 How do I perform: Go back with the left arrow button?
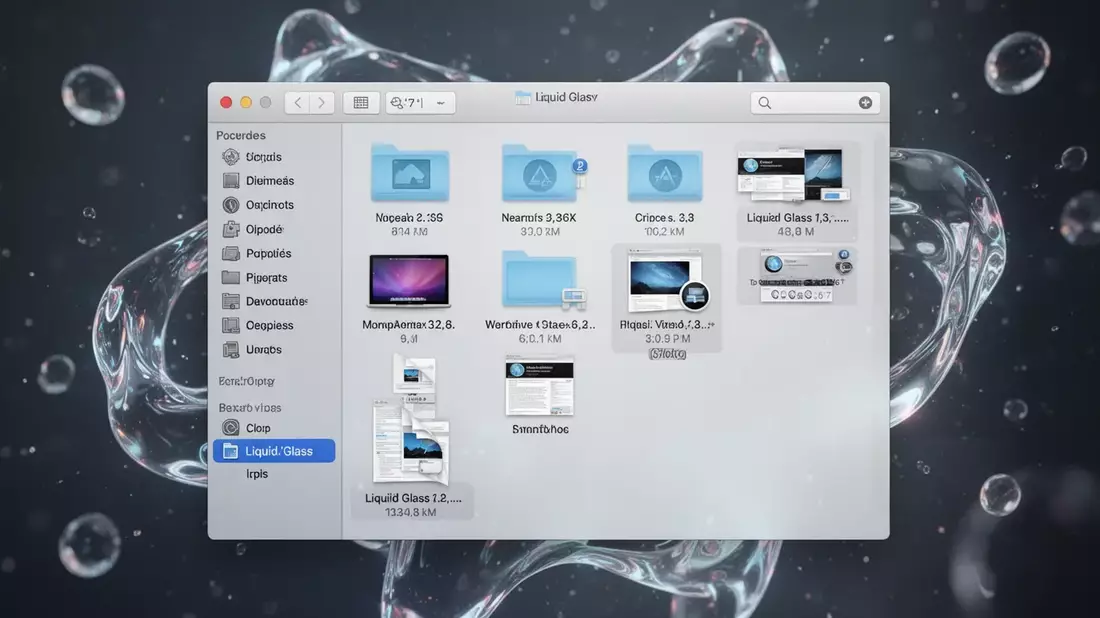[297, 102]
